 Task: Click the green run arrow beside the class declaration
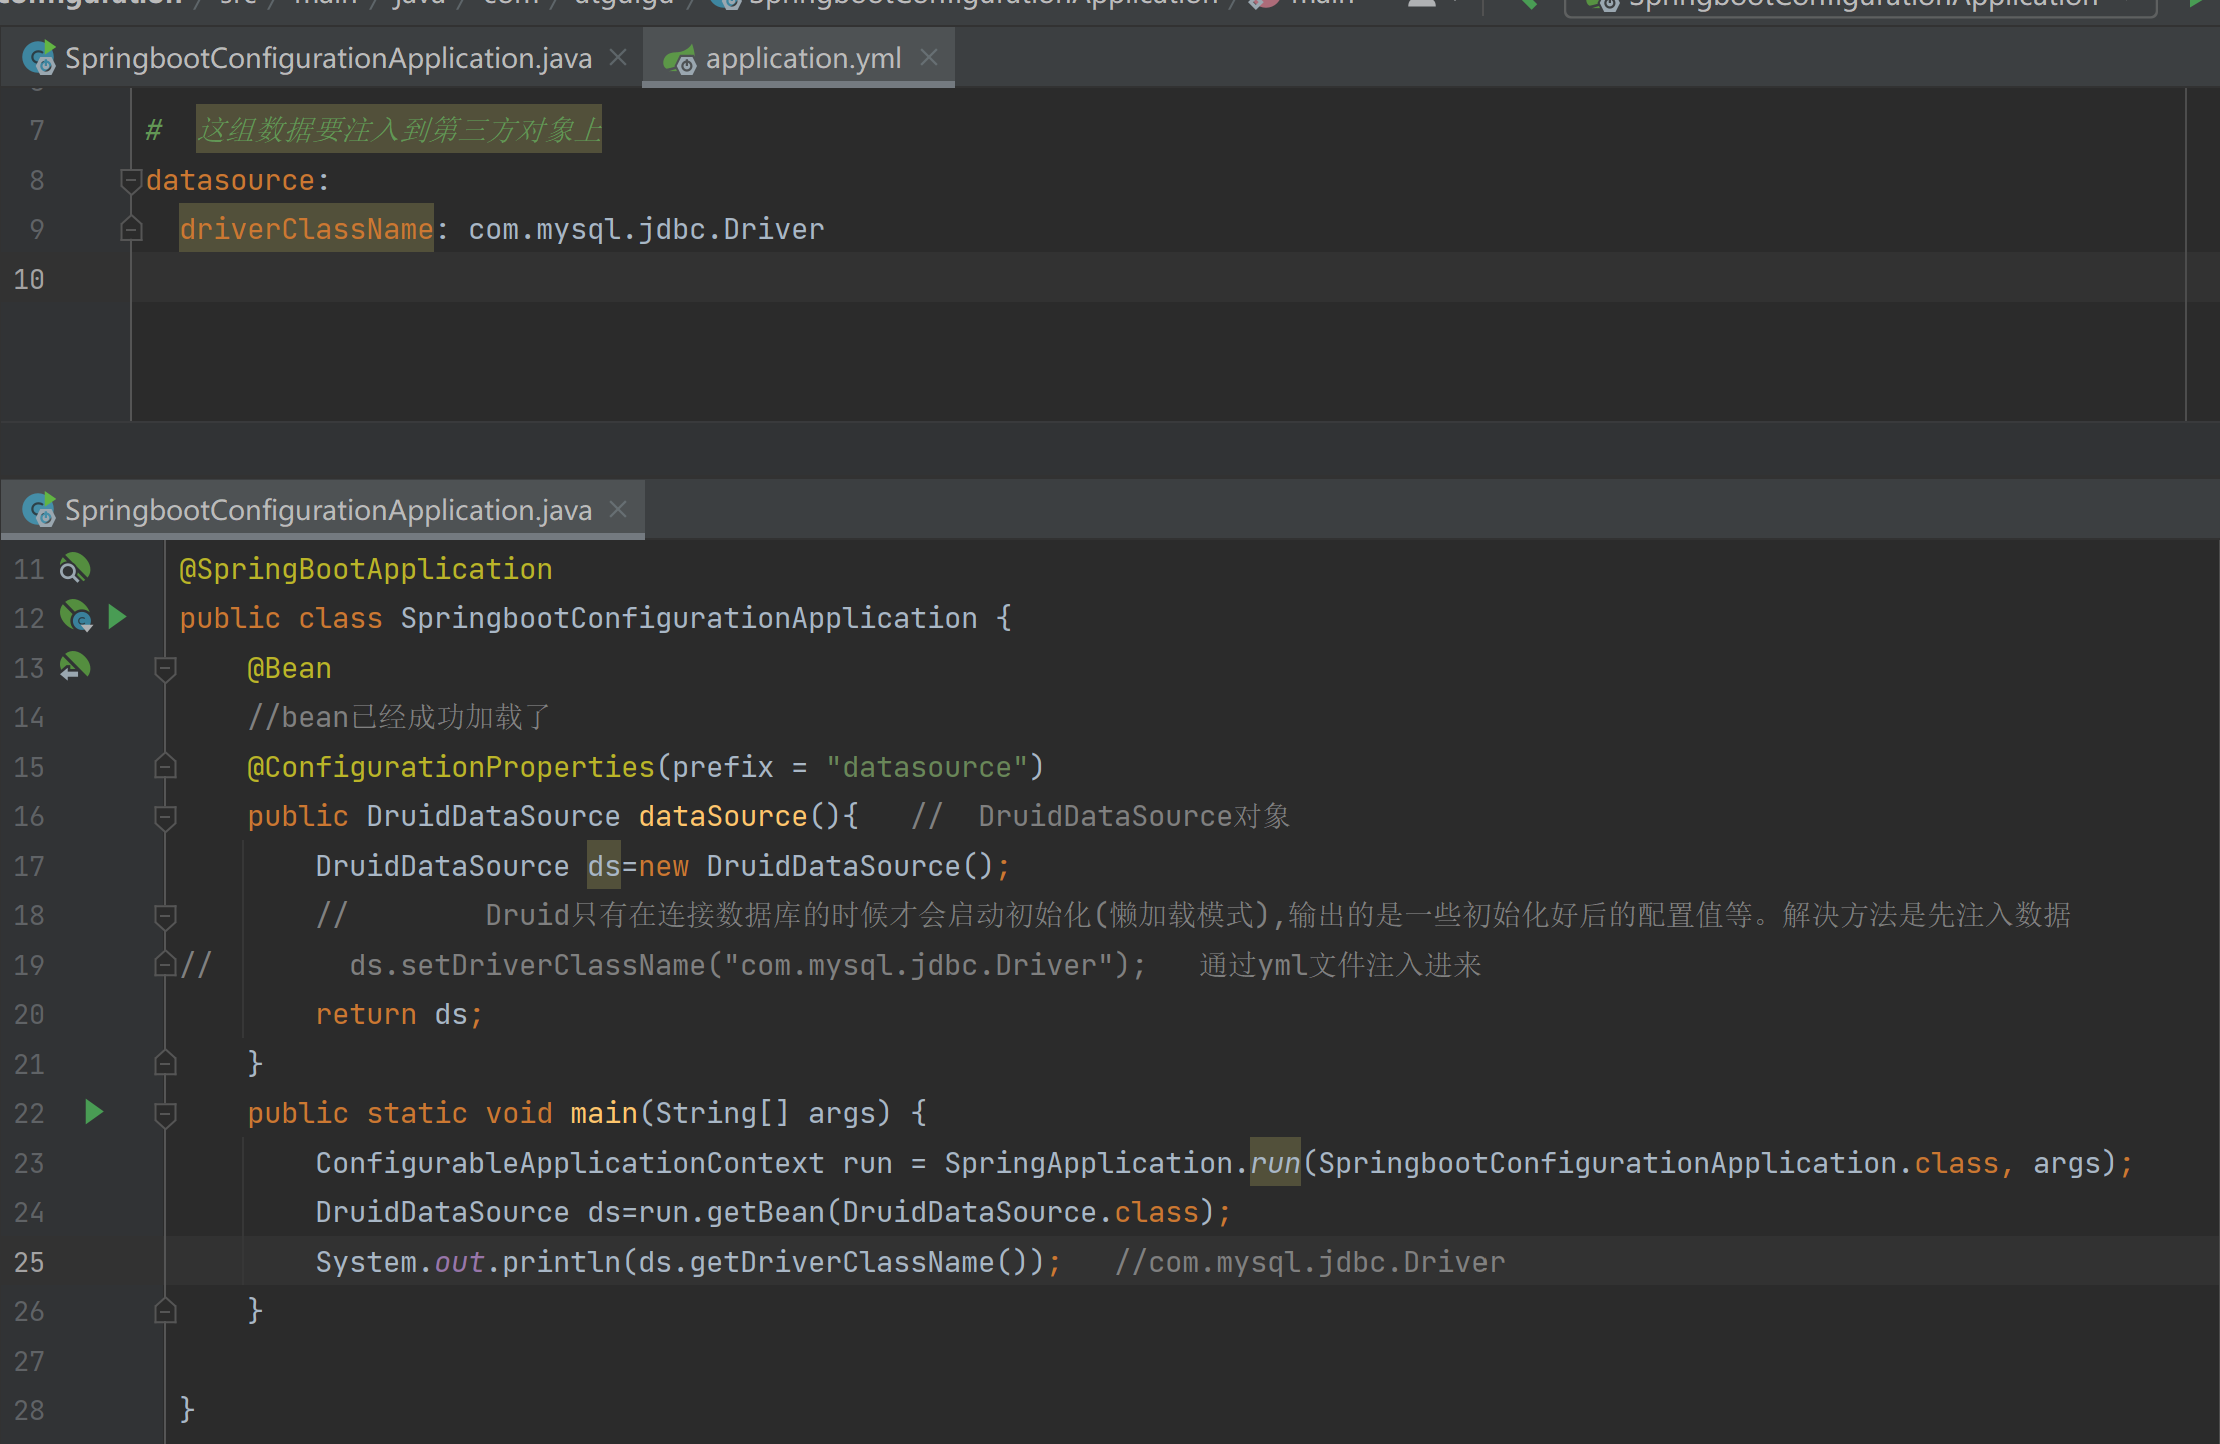117,617
